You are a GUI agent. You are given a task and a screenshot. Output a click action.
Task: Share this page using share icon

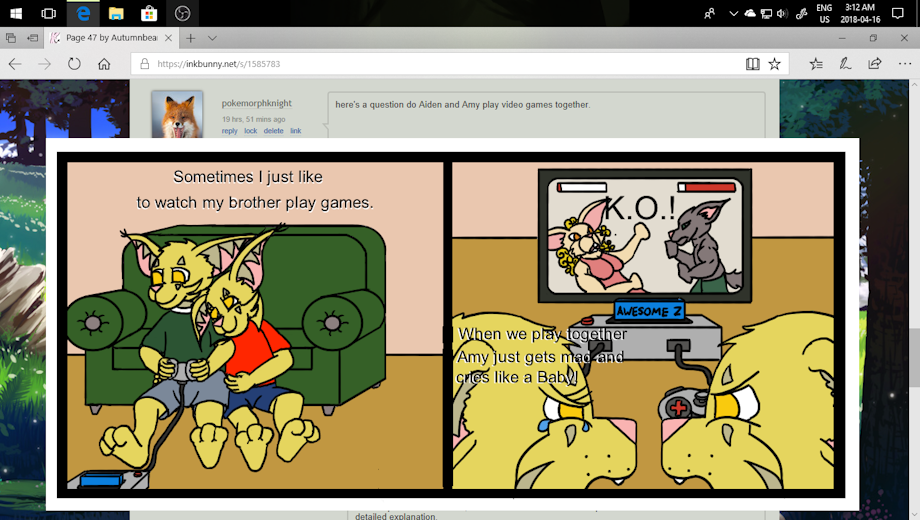pyautogui.click(x=875, y=64)
